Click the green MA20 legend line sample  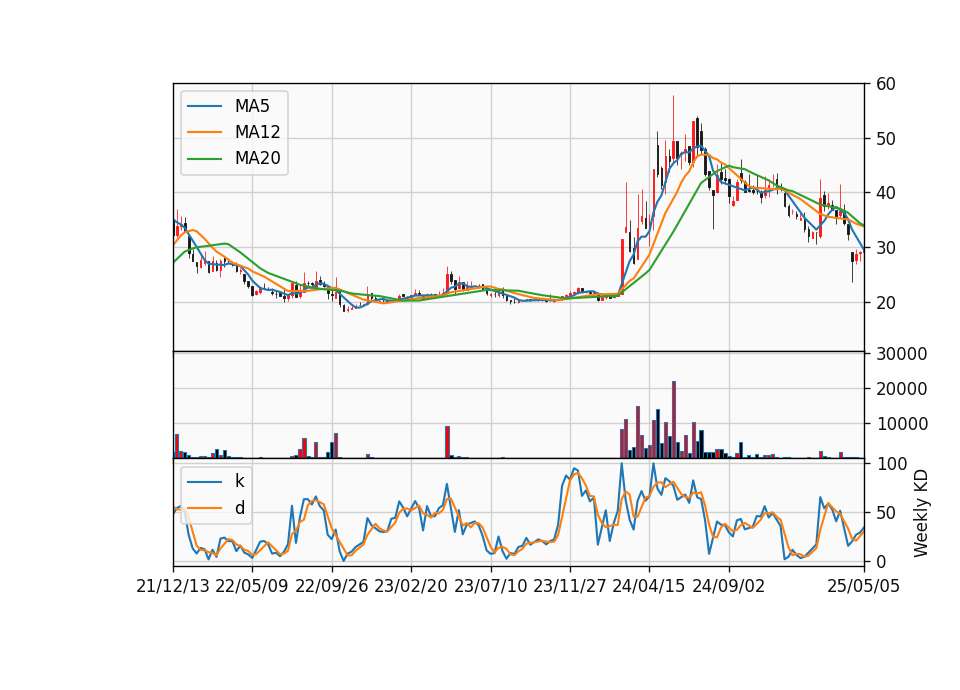pos(204,158)
